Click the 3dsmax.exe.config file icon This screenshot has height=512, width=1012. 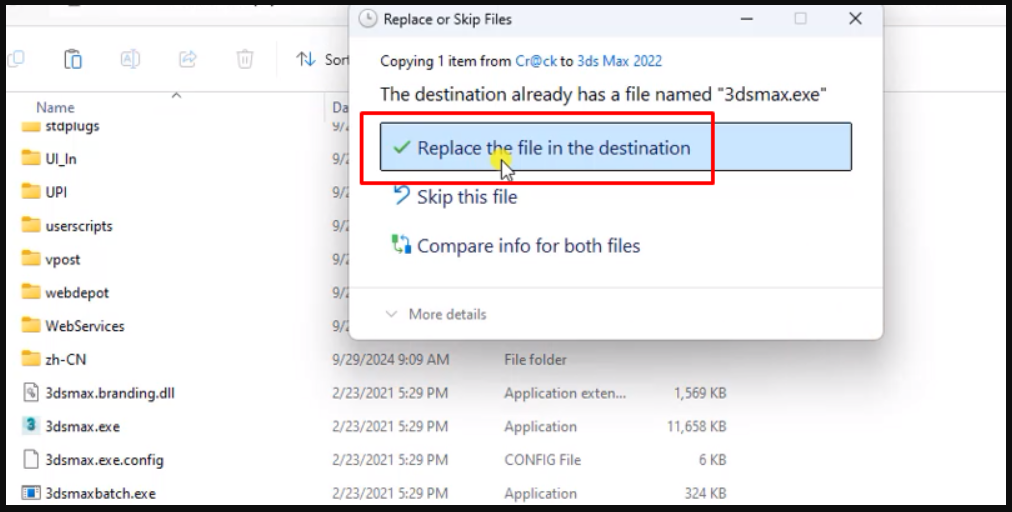coord(30,460)
